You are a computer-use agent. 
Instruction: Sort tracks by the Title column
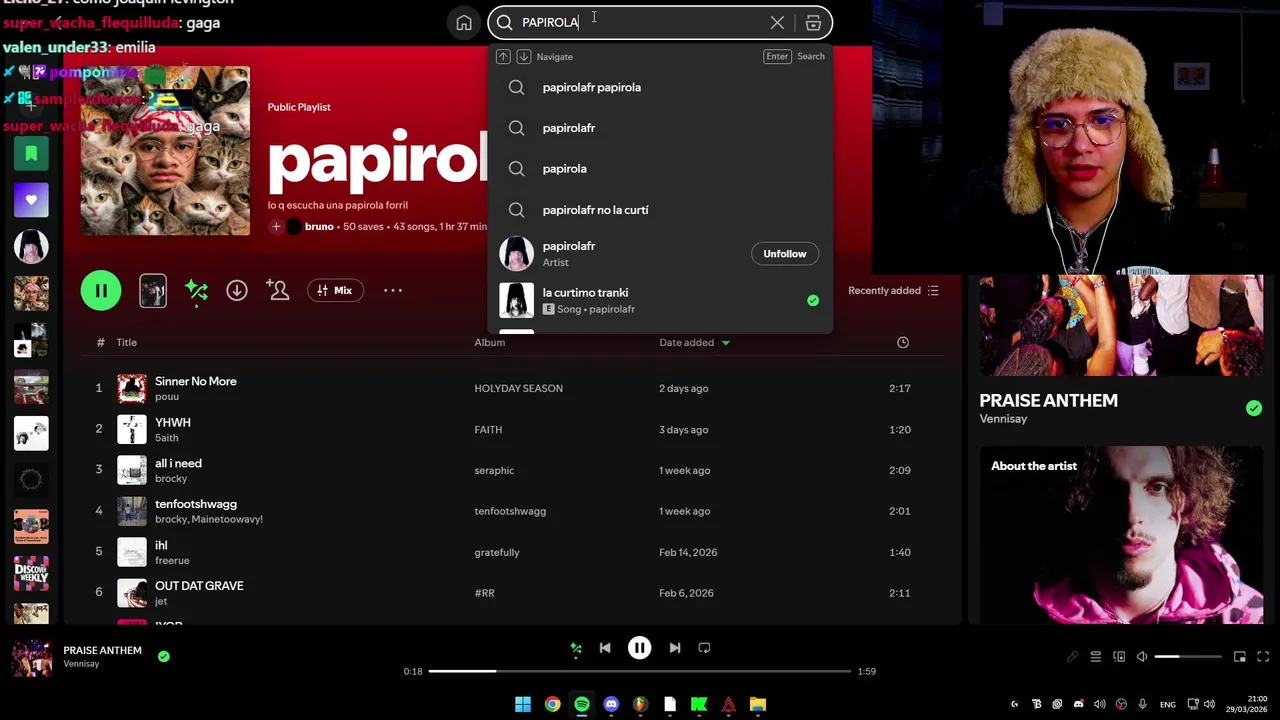[126, 342]
